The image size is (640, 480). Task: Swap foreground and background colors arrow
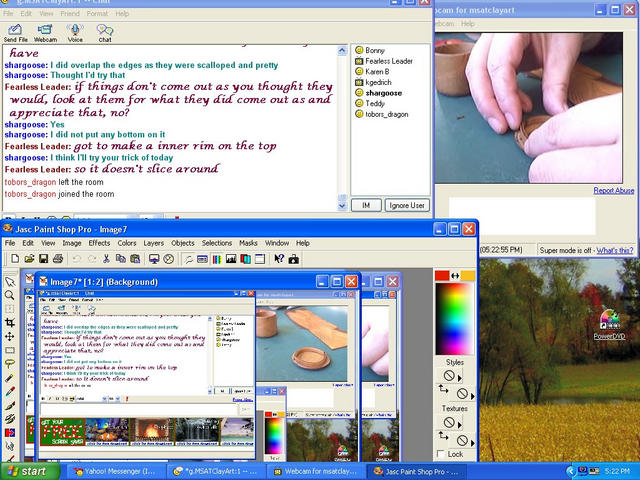click(455, 276)
